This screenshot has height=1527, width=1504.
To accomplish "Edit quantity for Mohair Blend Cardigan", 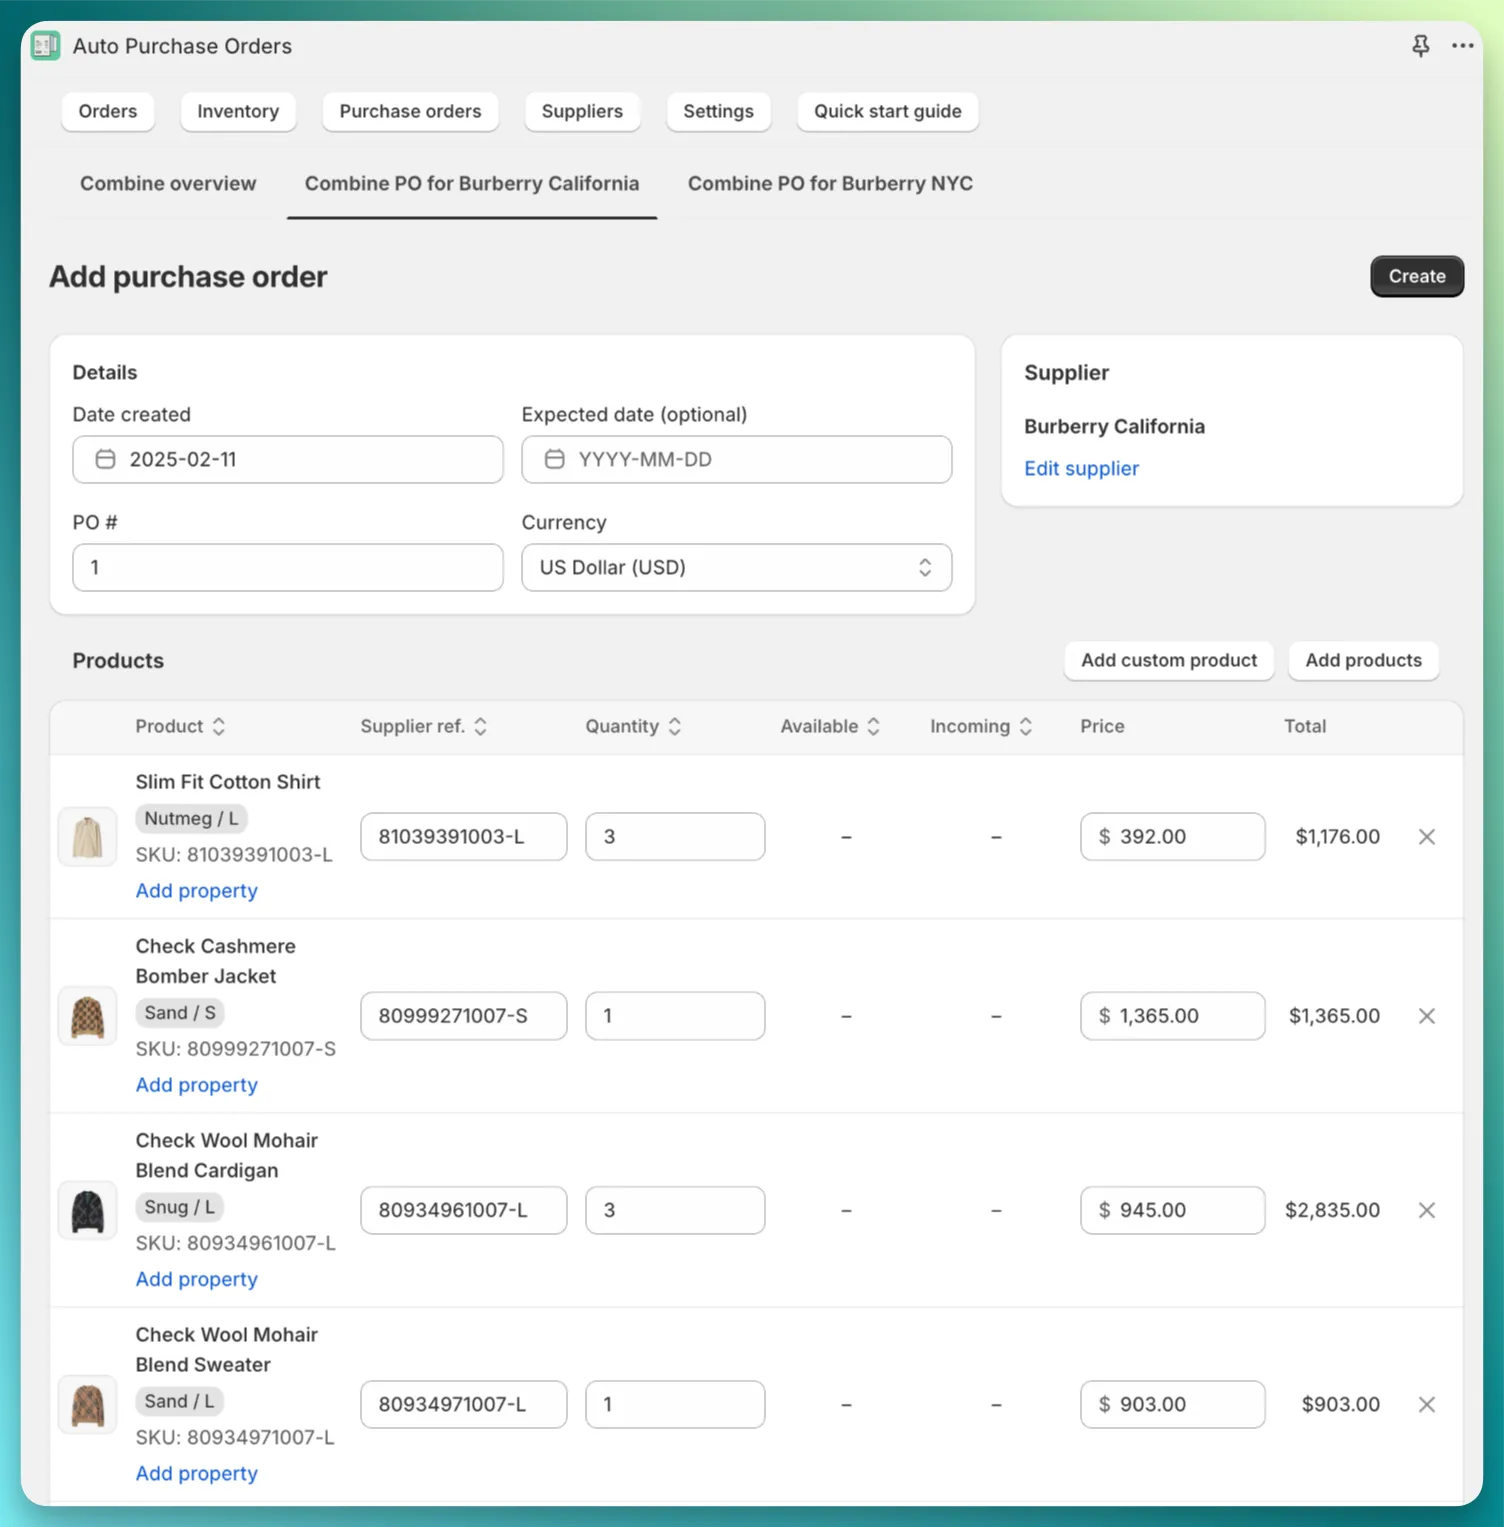I will [x=675, y=1209].
